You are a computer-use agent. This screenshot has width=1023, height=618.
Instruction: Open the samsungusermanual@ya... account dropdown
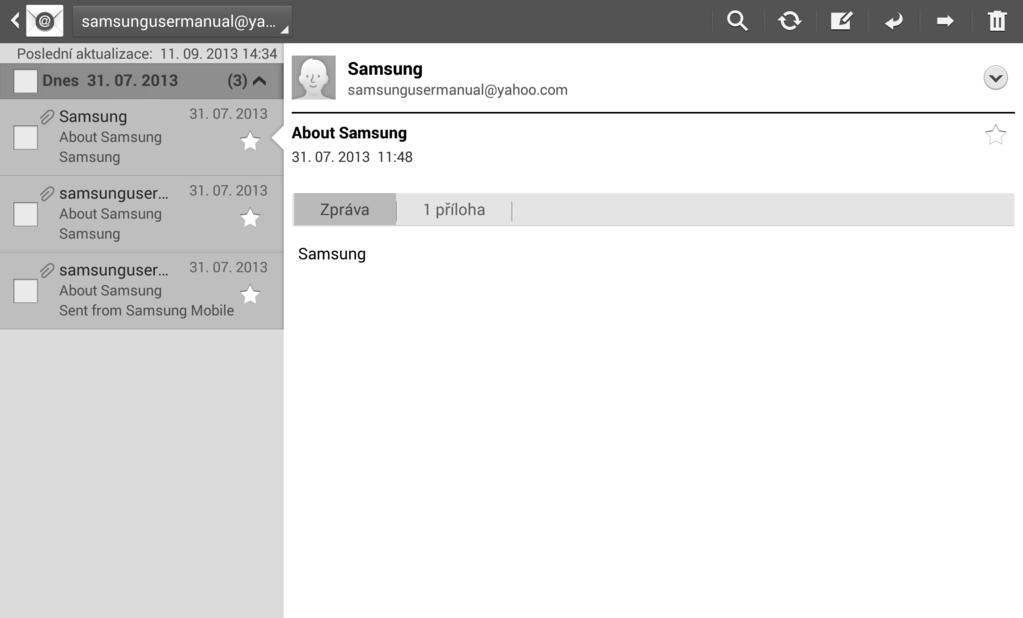tap(182, 21)
